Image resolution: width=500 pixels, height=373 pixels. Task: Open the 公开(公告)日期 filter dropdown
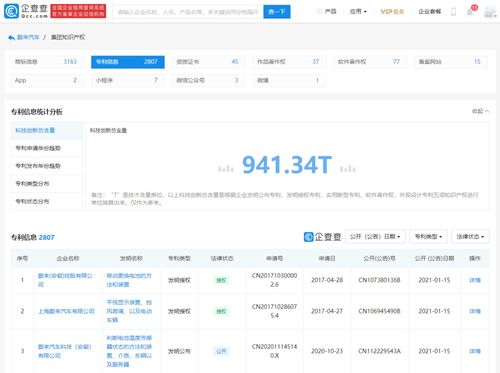point(375,237)
